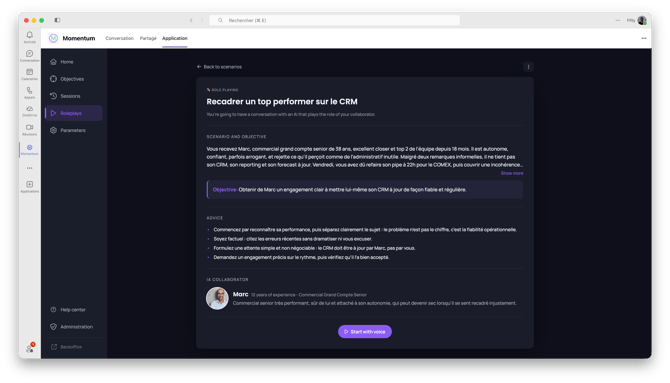
Task: Expand the text with Show more
Action: (512, 173)
